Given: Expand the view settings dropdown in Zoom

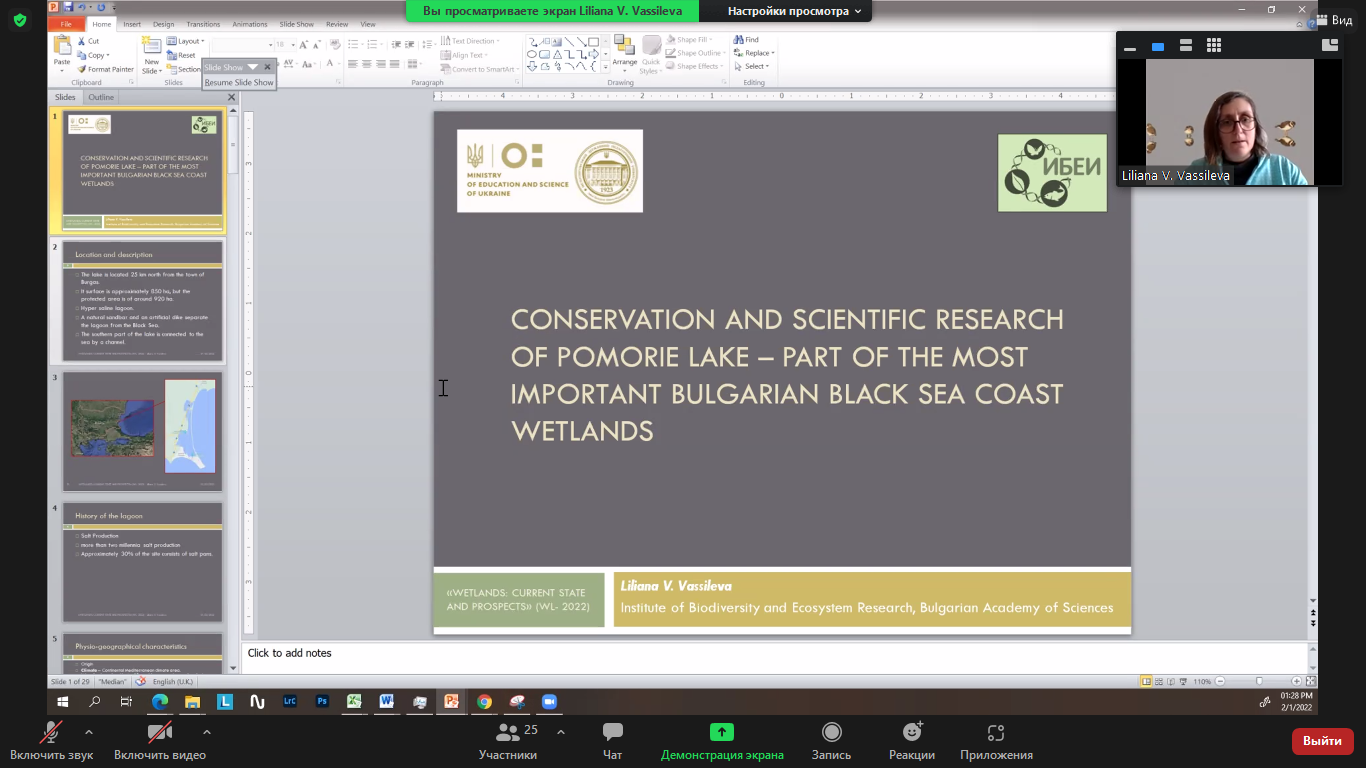Looking at the screenshot, I should [x=794, y=11].
